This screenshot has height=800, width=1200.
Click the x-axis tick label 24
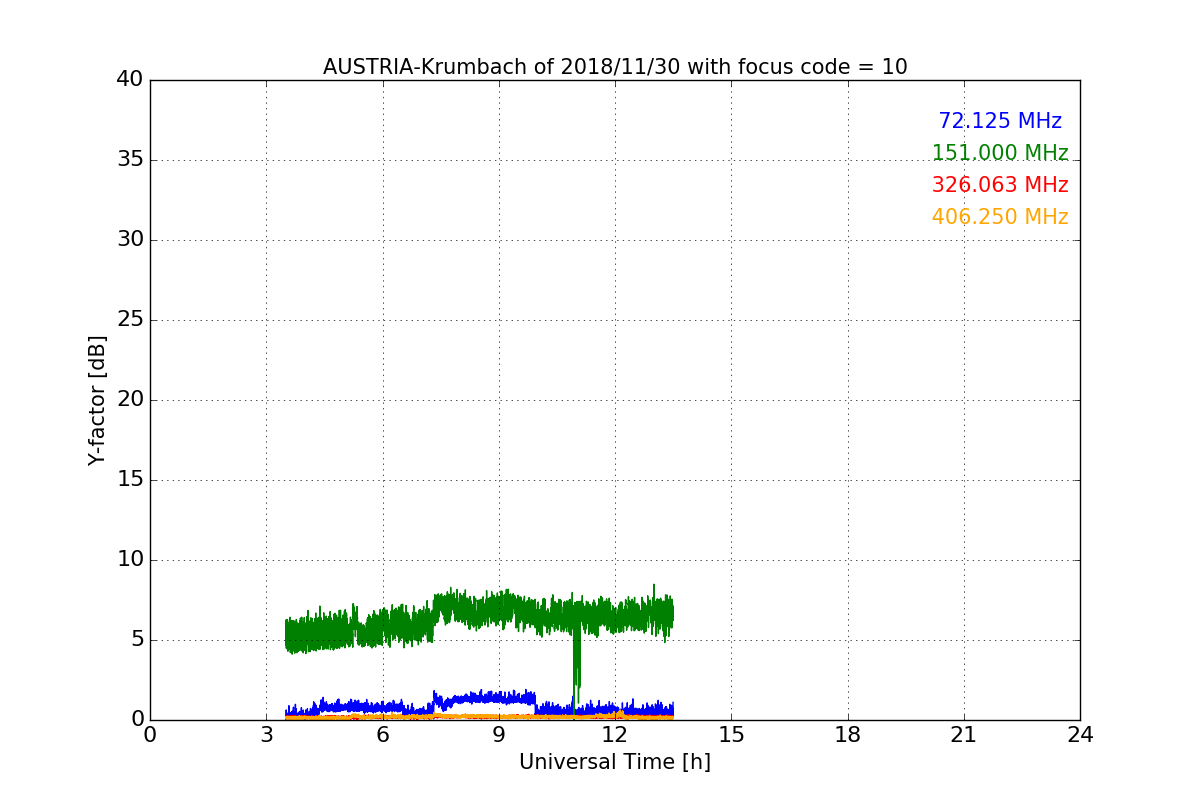(x=1080, y=735)
